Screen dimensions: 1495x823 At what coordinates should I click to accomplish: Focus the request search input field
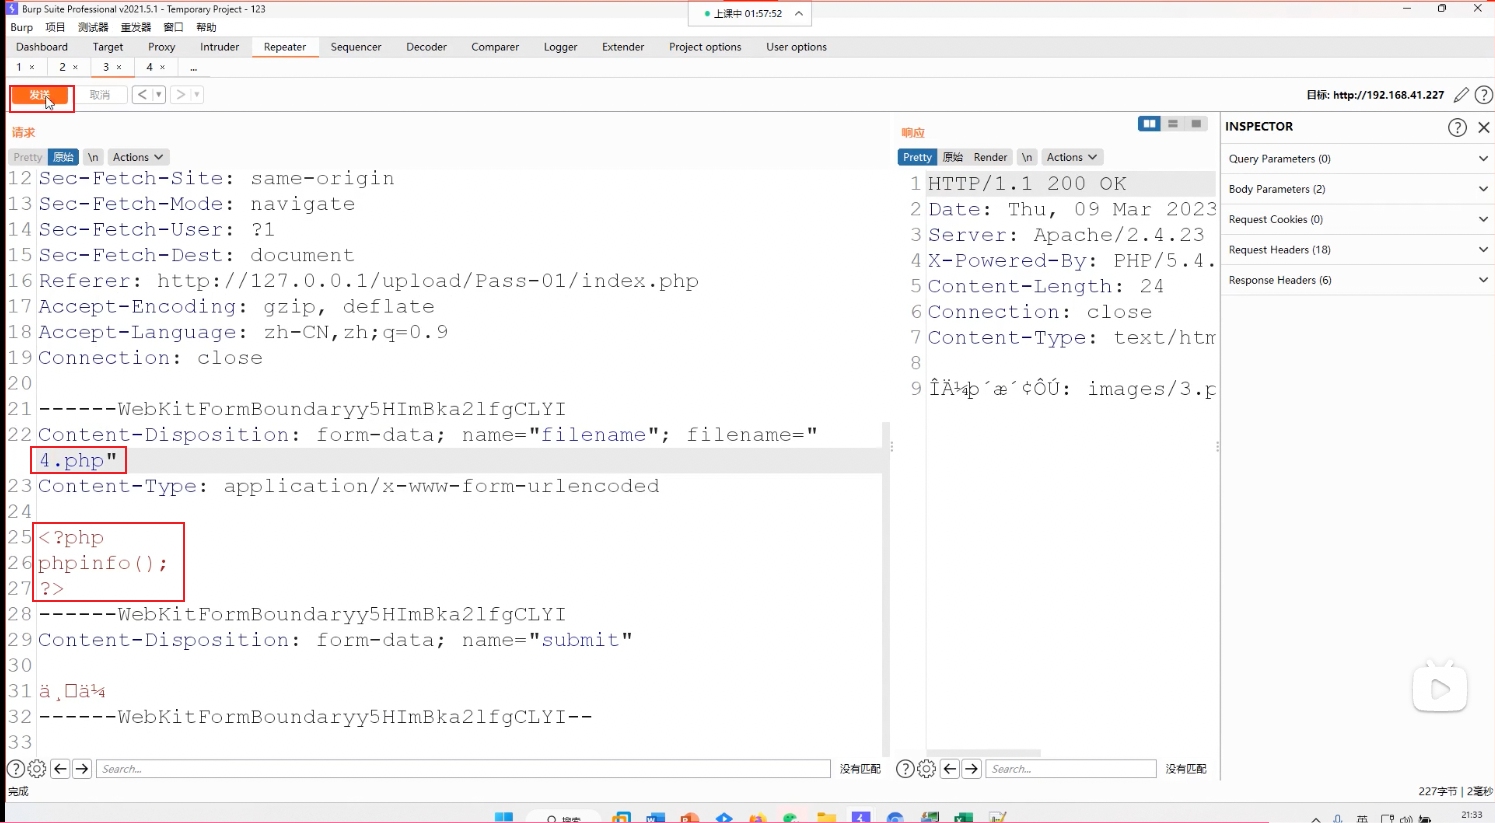pos(463,769)
